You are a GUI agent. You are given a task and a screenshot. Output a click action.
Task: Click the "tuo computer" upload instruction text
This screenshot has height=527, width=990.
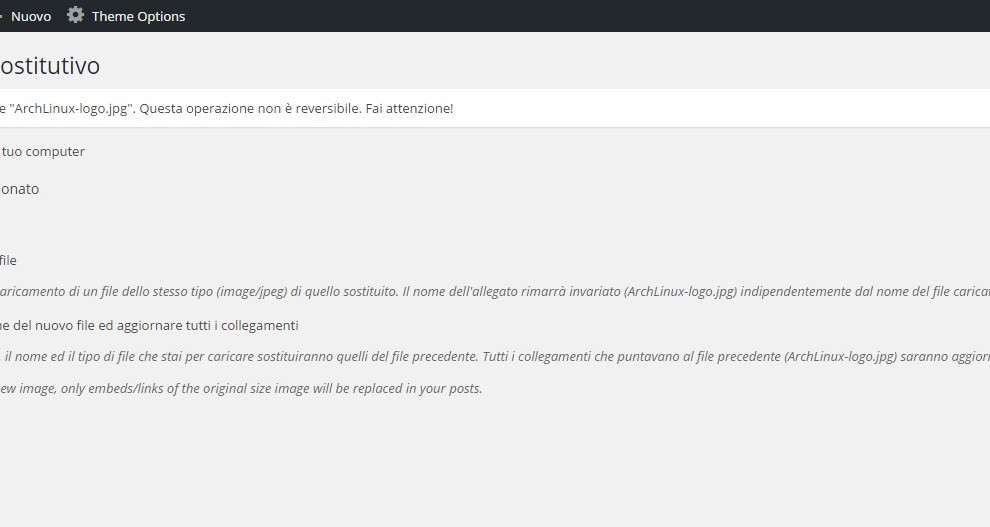tap(43, 152)
